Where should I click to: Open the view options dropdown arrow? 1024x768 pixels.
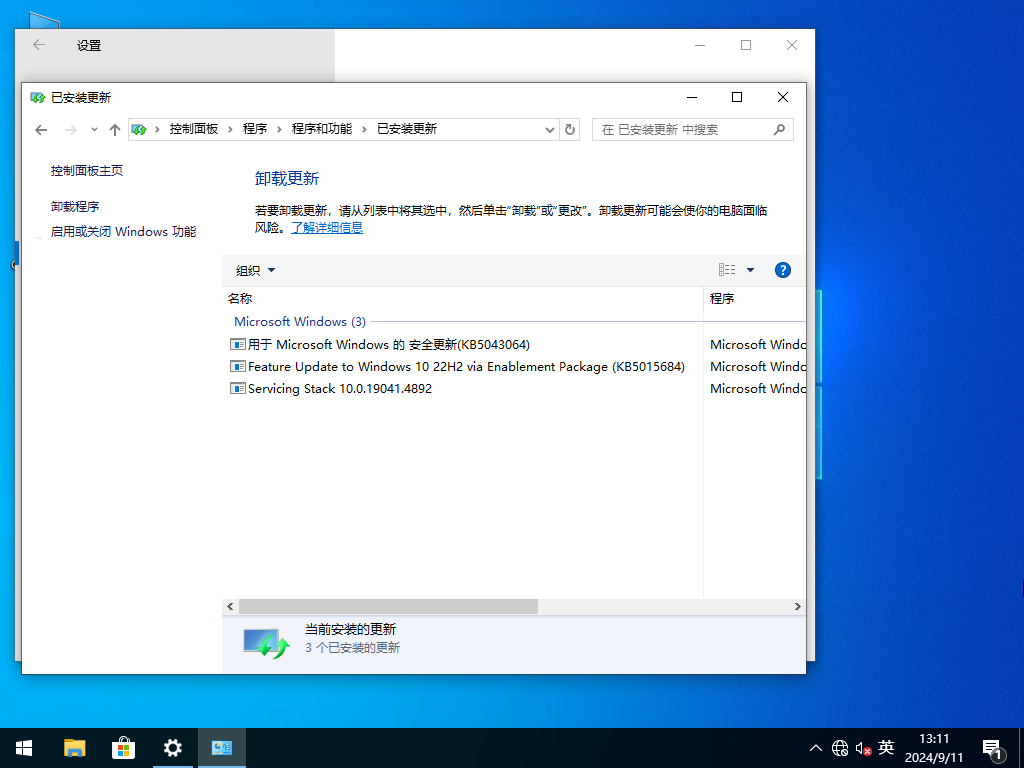pyautogui.click(x=749, y=269)
